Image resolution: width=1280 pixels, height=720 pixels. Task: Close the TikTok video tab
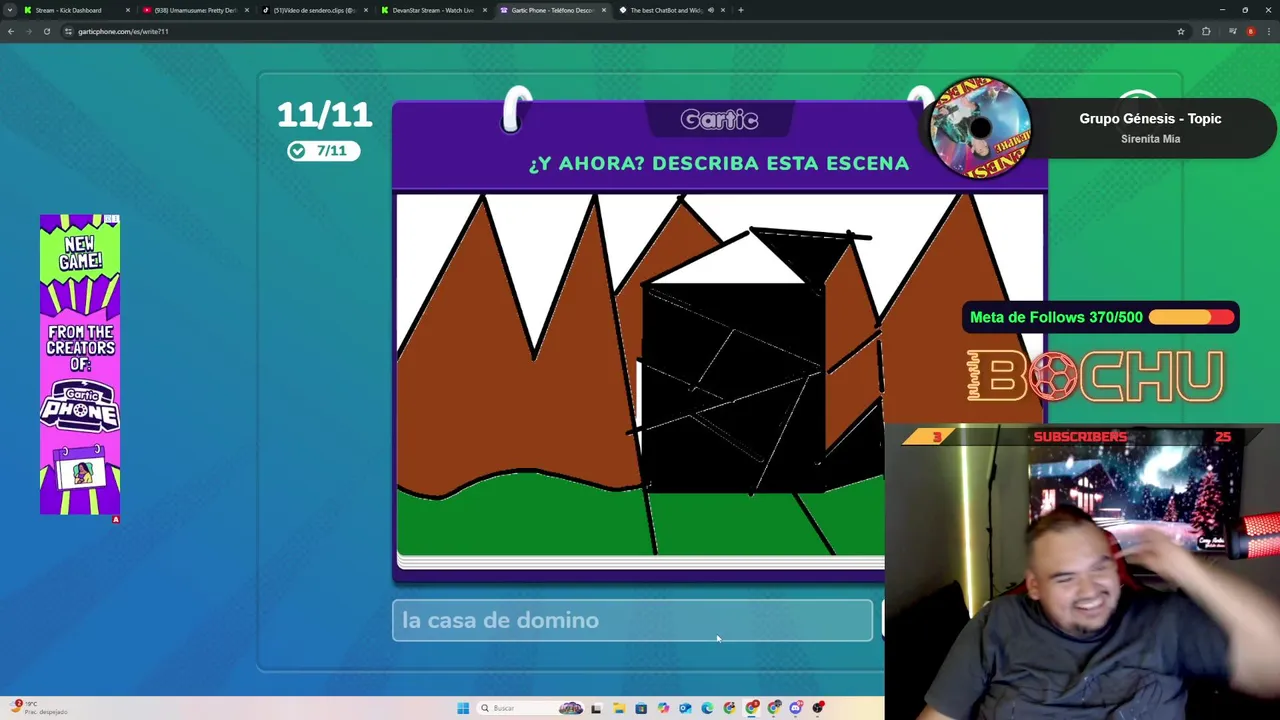coord(365,10)
